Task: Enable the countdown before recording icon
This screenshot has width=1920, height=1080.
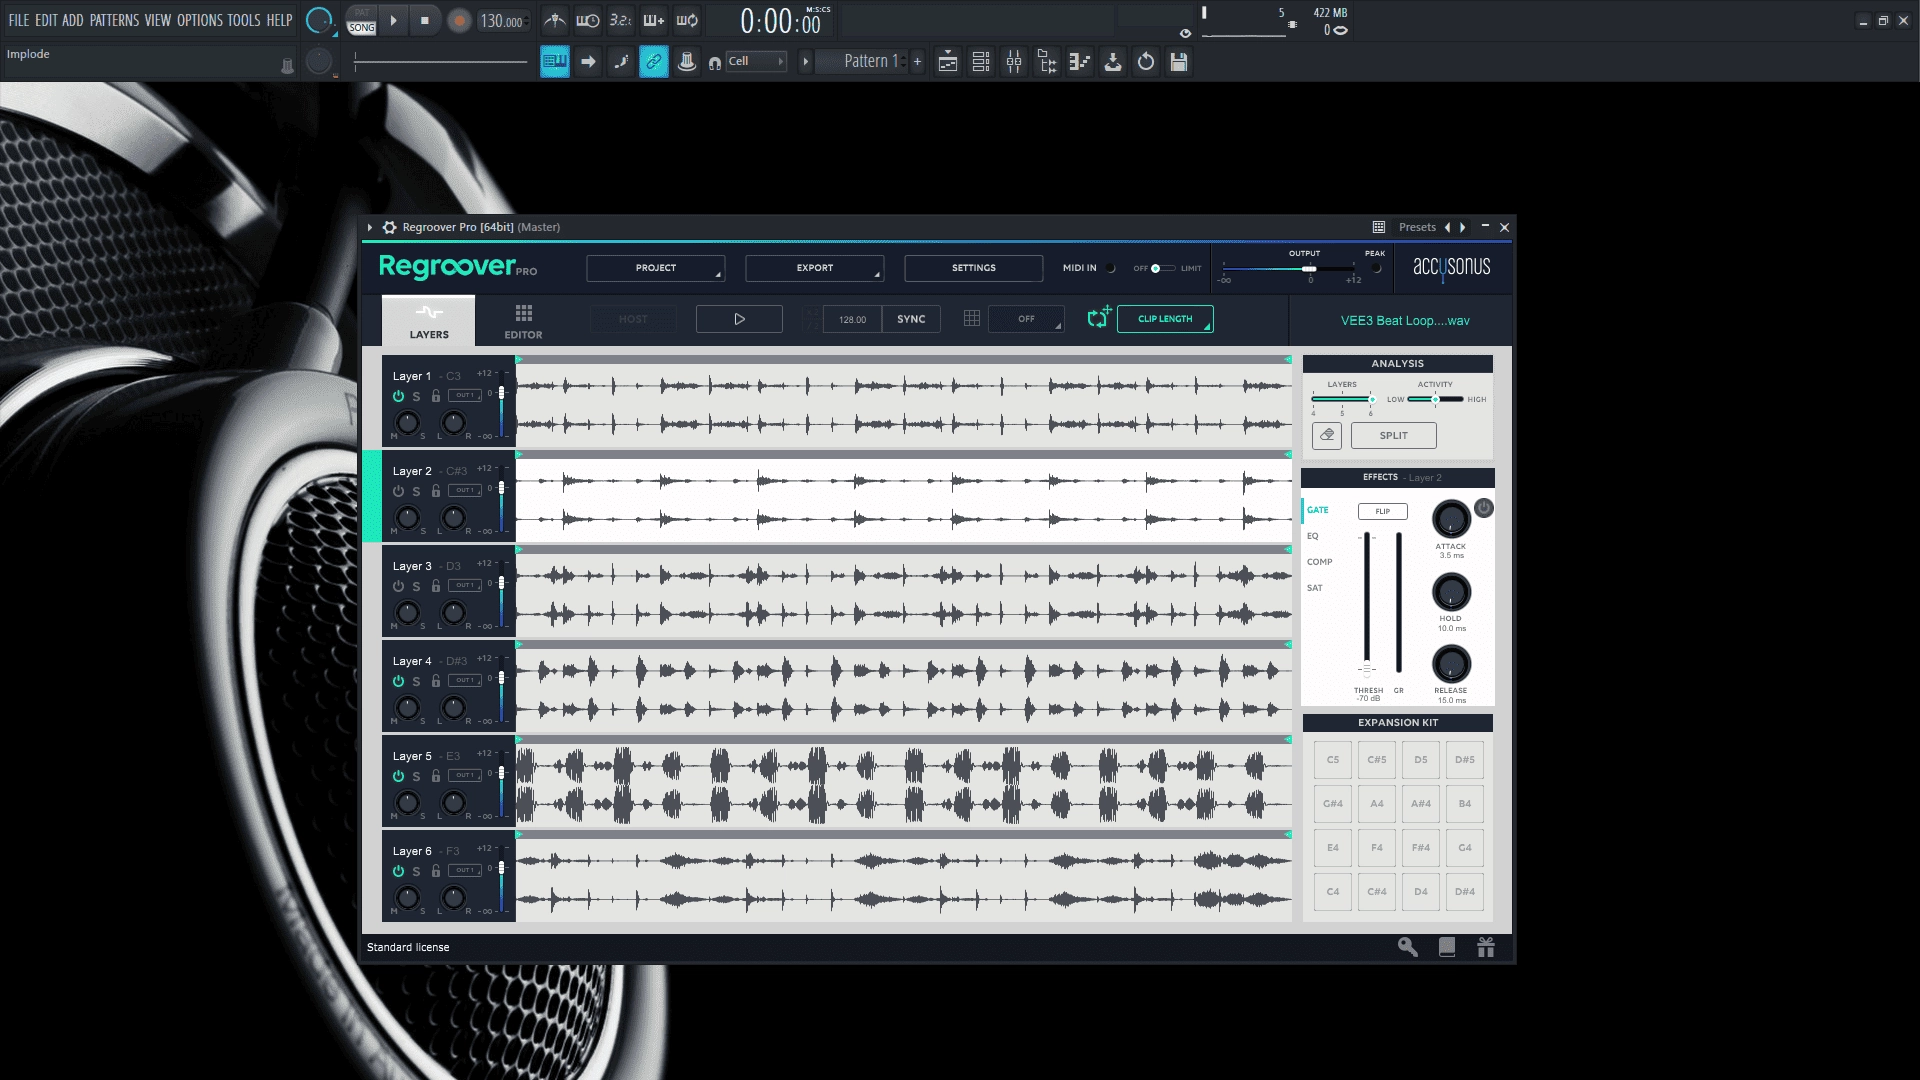Action: [621, 20]
